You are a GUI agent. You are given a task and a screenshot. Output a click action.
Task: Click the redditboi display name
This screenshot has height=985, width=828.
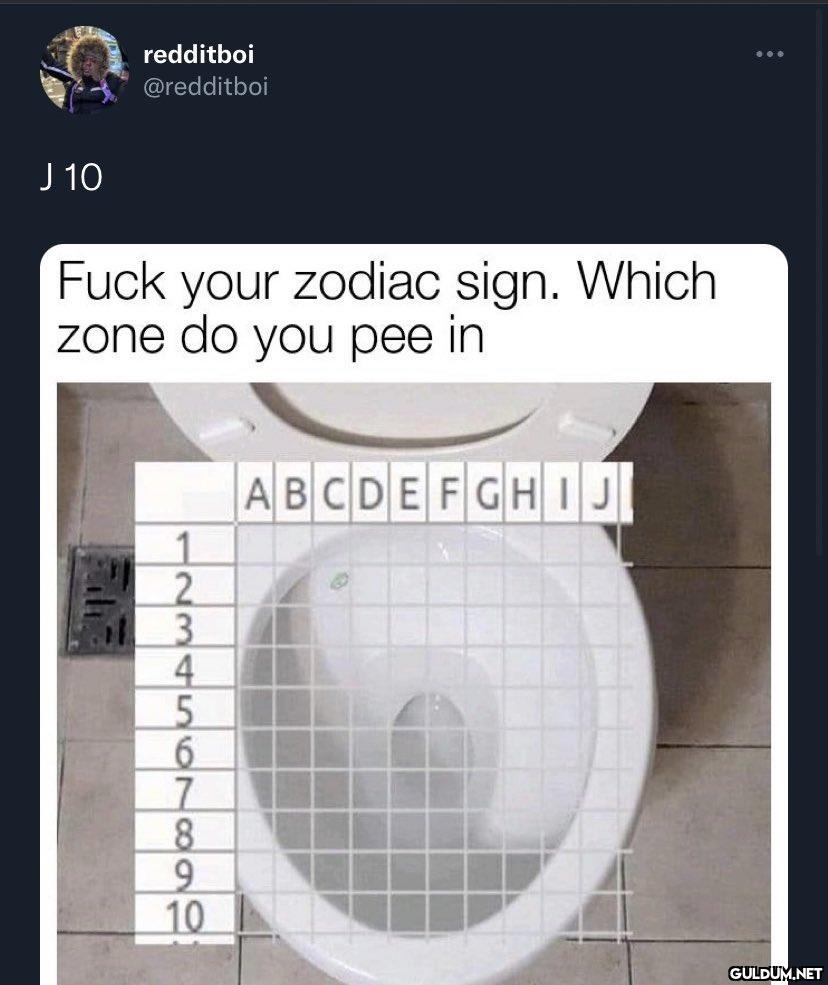[x=199, y=54]
